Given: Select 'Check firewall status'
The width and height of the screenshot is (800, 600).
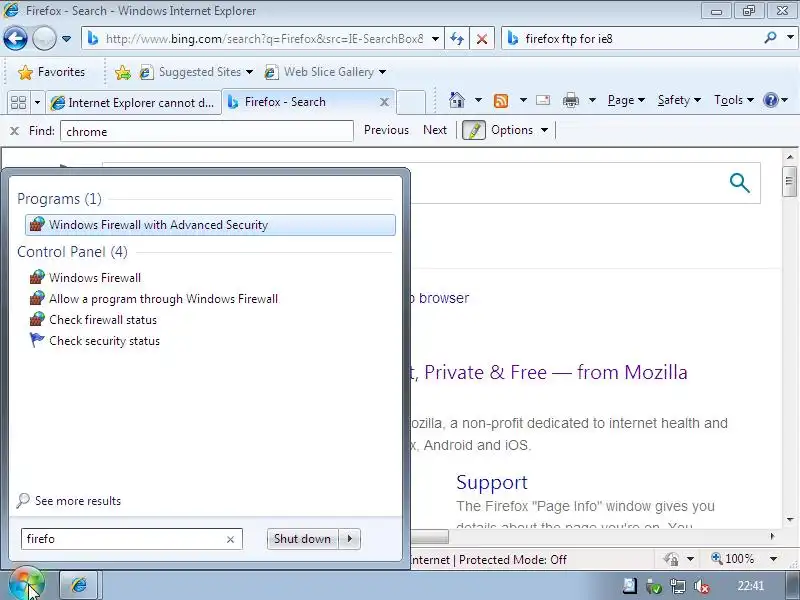Looking at the screenshot, I should pos(103,320).
